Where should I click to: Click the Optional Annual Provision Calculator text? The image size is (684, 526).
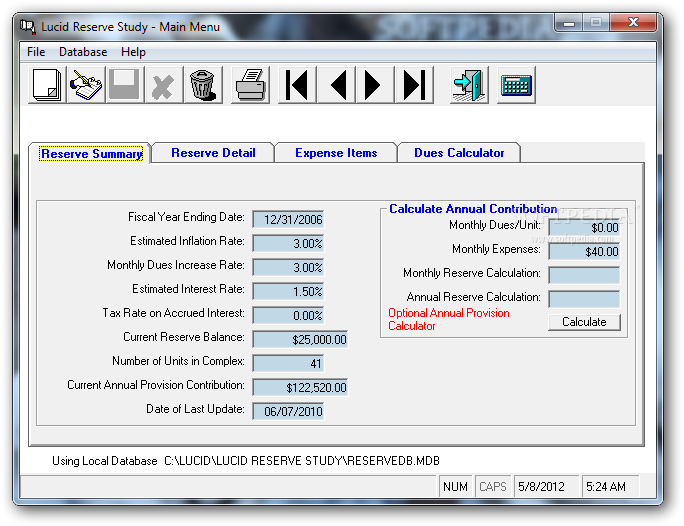[448, 319]
